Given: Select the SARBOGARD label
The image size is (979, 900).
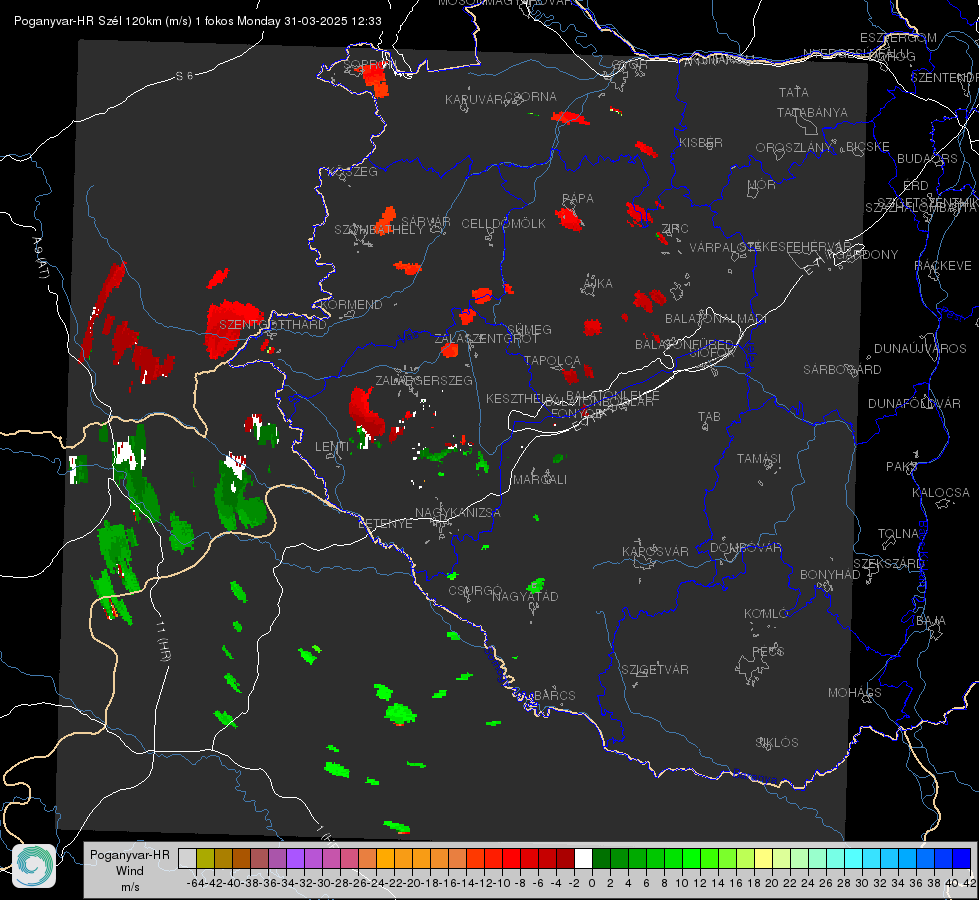Looking at the screenshot, I should click(842, 369).
